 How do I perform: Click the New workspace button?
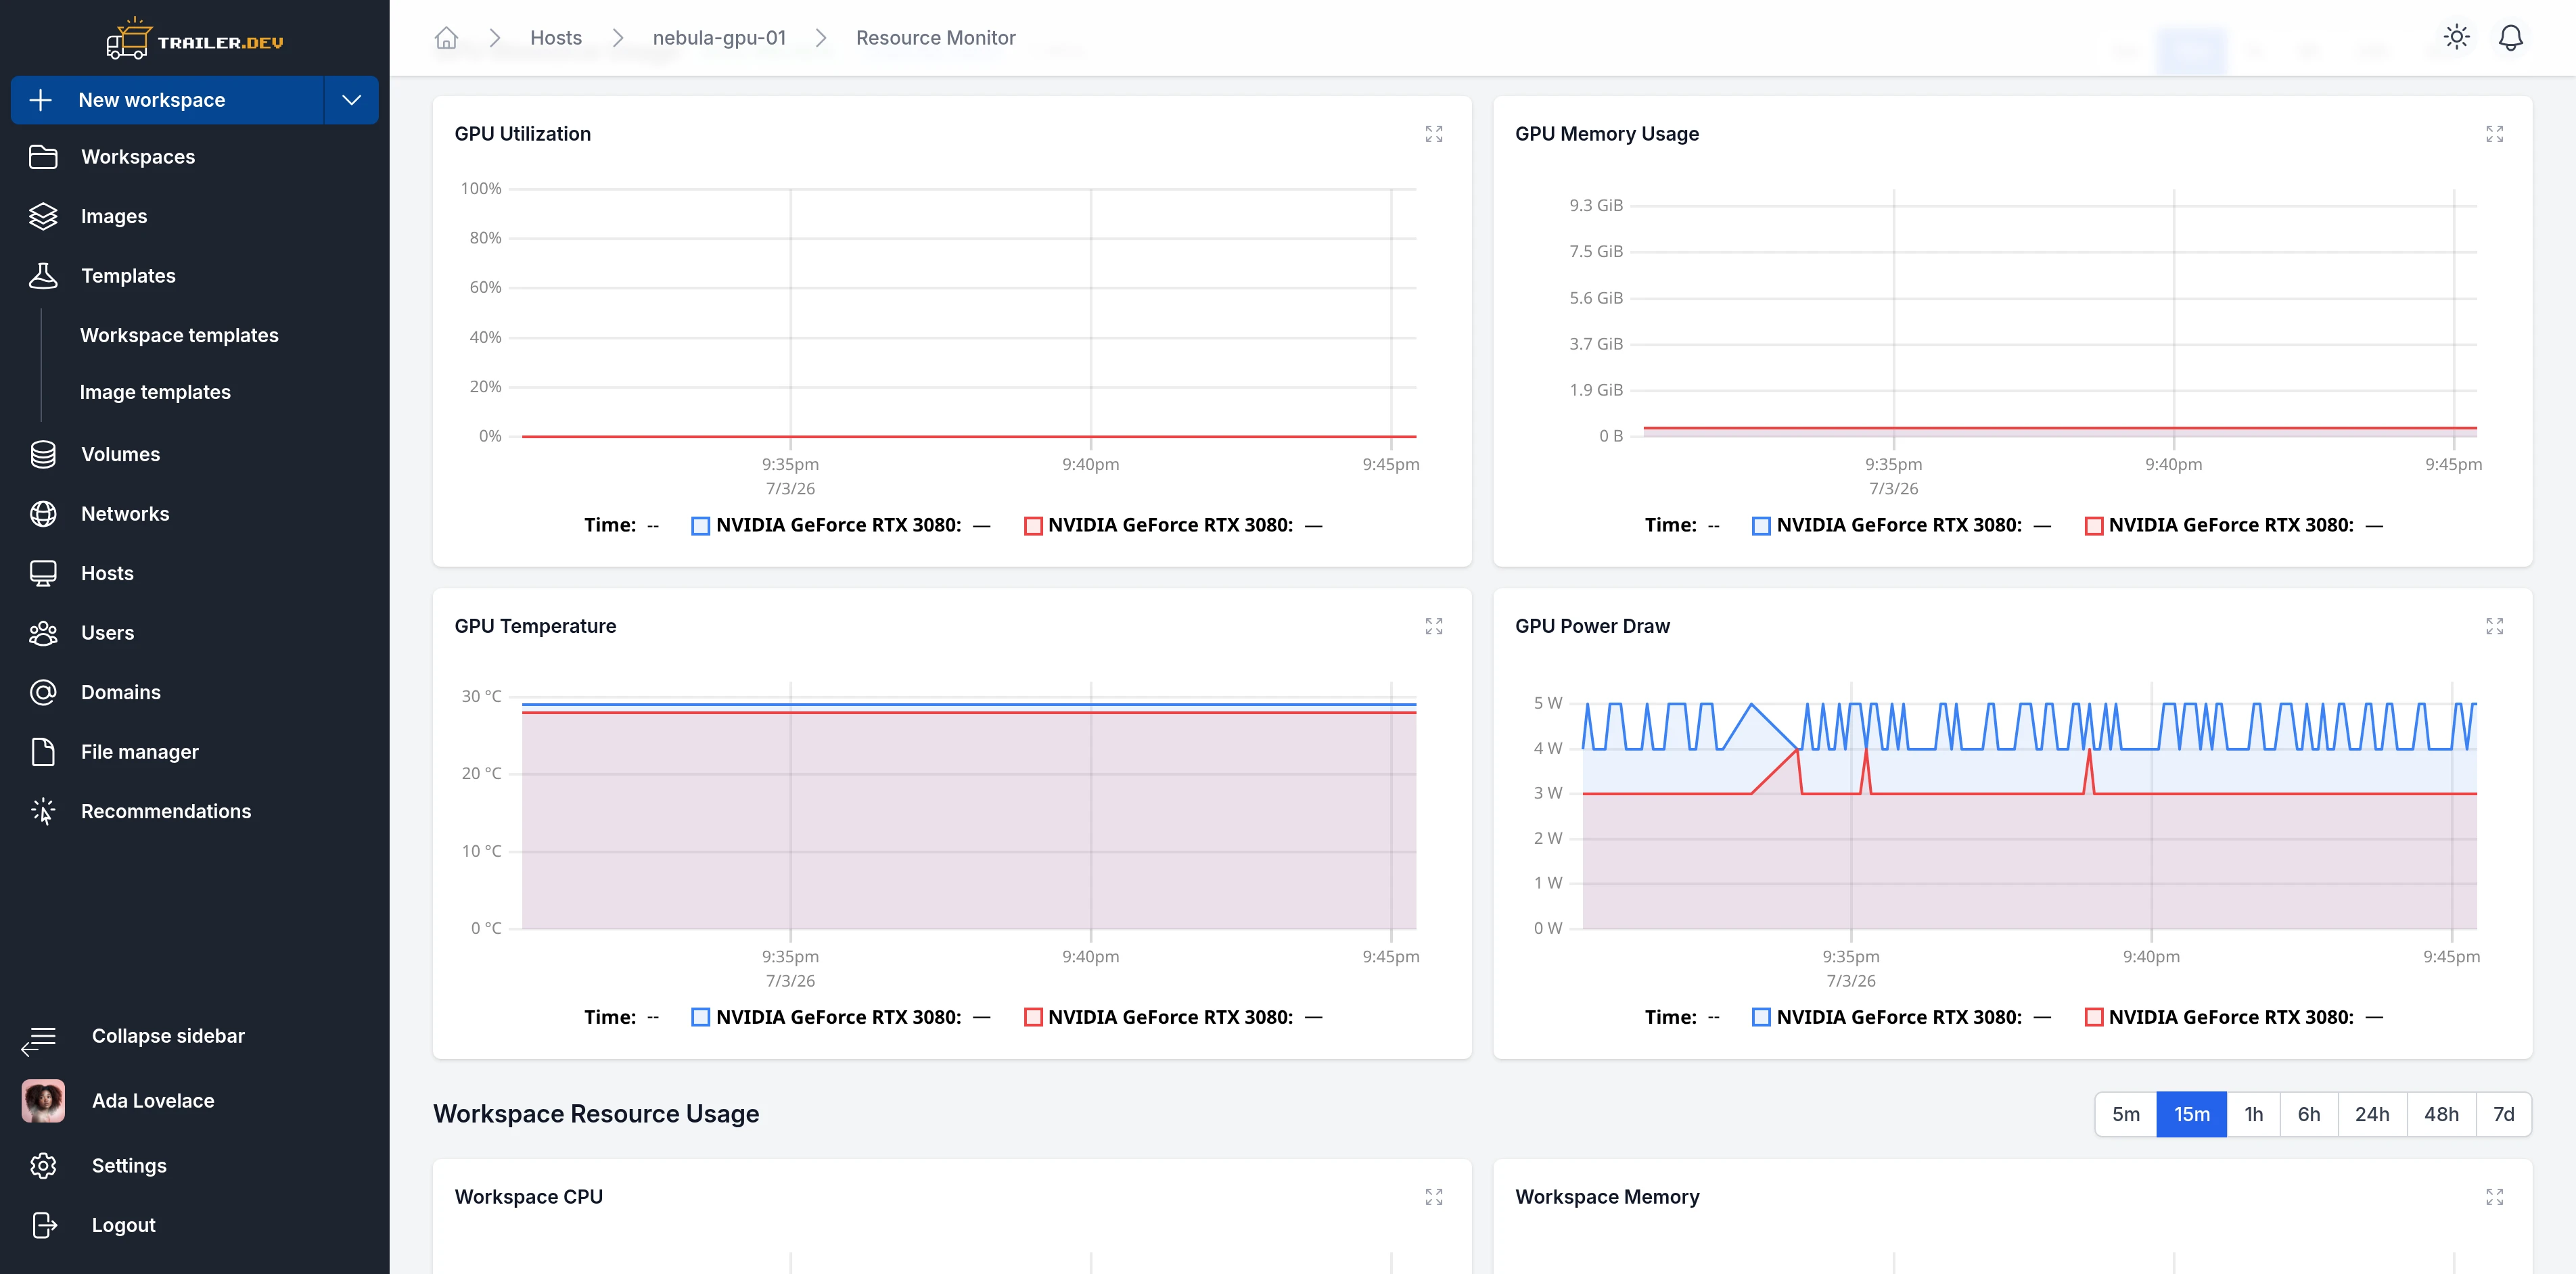(166, 100)
